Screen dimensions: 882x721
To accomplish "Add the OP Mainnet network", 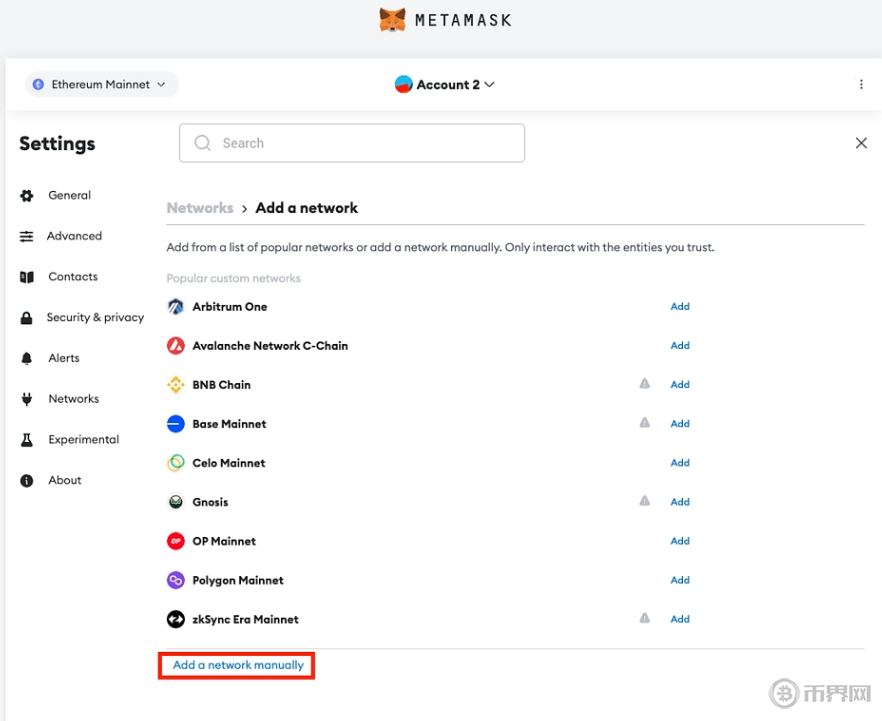I will point(680,541).
